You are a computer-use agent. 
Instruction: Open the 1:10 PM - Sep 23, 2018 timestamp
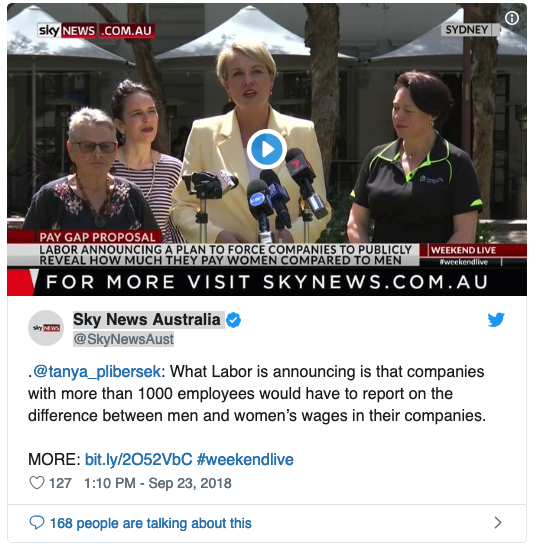tap(158, 483)
